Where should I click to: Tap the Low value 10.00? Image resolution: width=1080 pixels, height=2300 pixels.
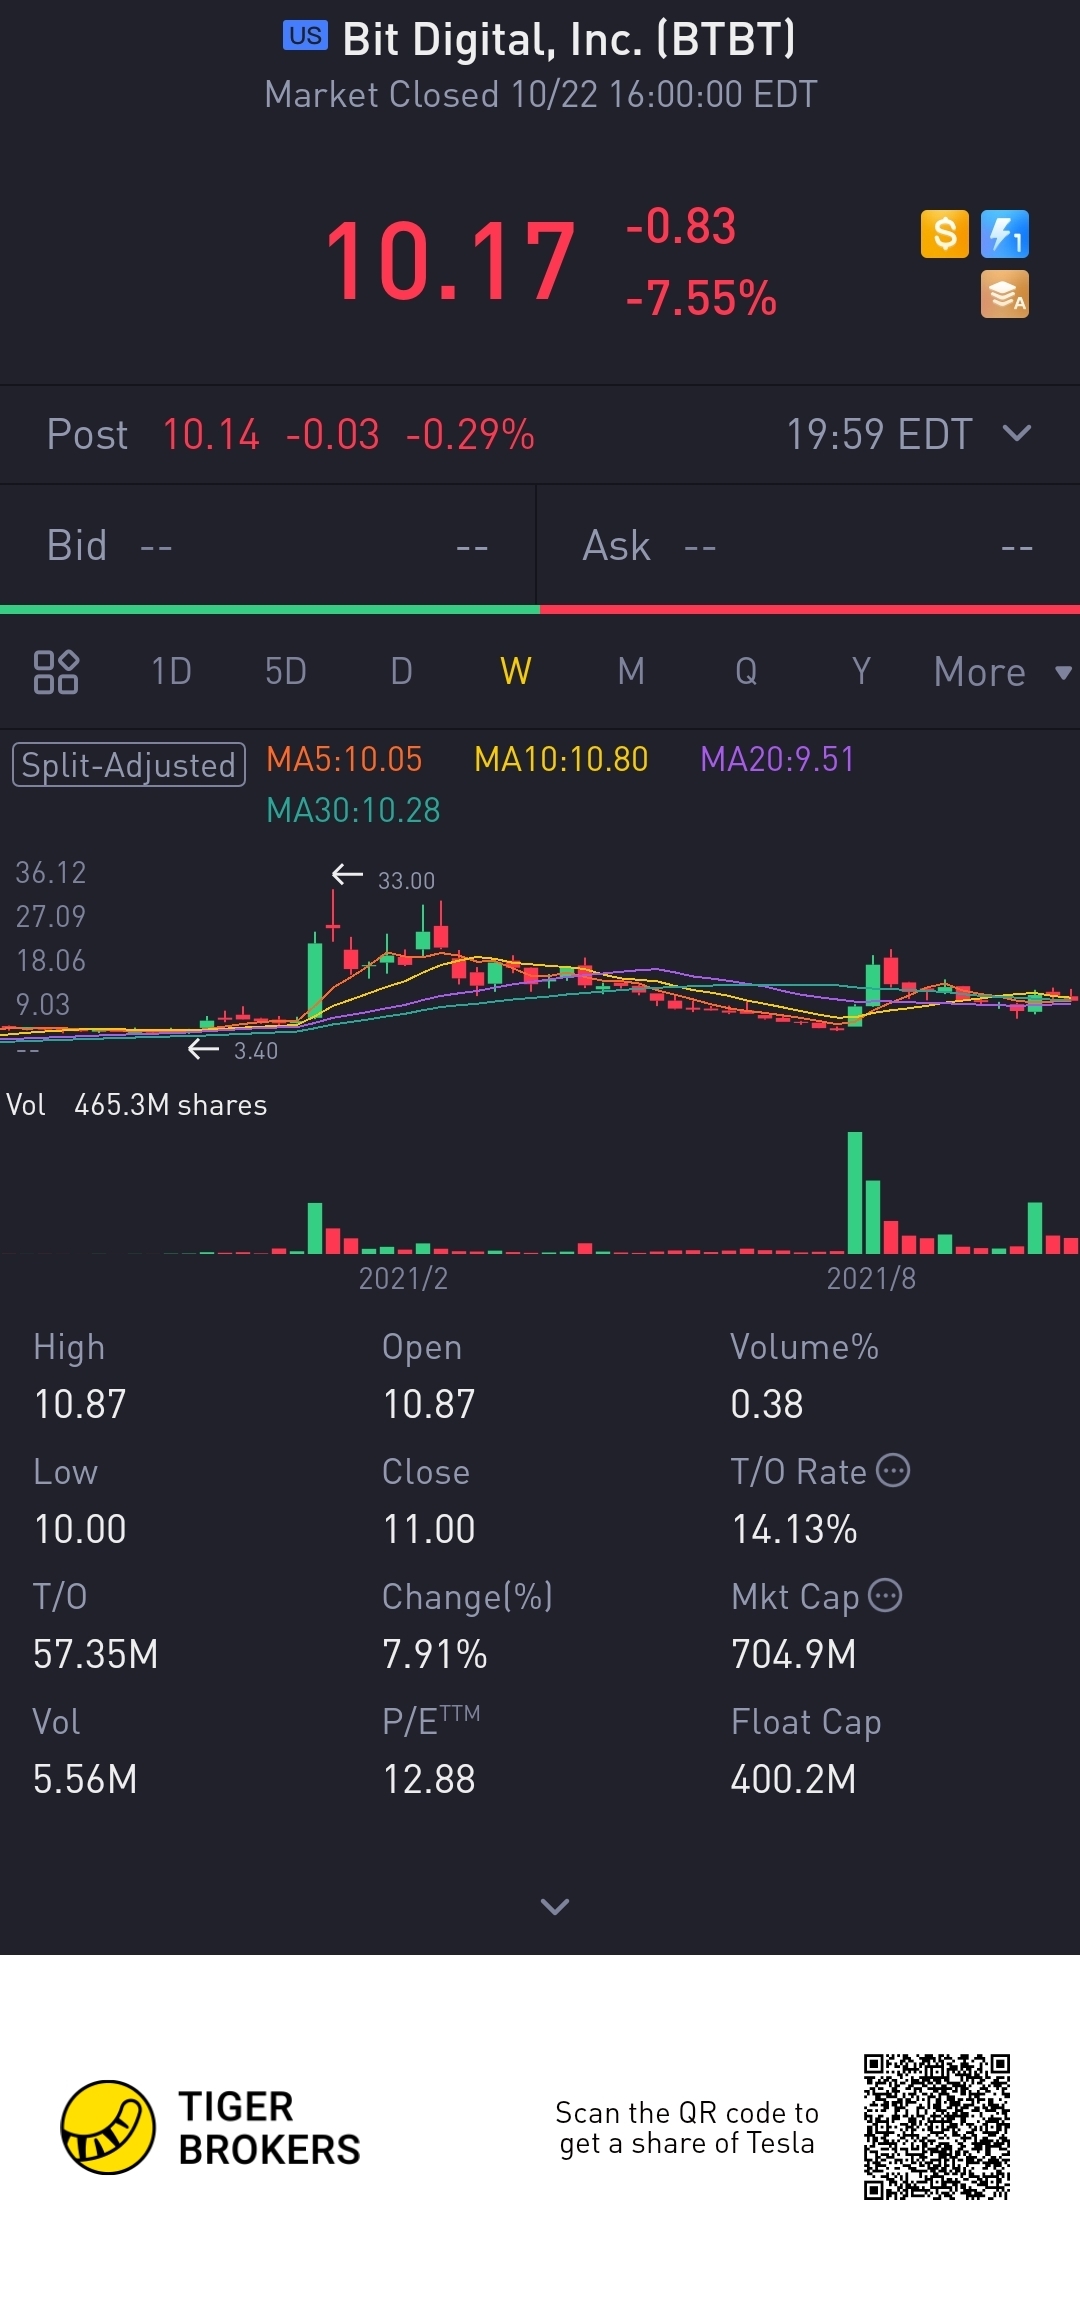pyautogui.click(x=80, y=1529)
